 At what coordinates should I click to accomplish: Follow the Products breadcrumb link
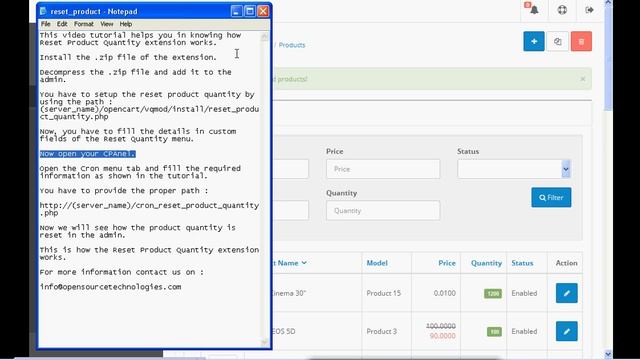pos(292,45)
